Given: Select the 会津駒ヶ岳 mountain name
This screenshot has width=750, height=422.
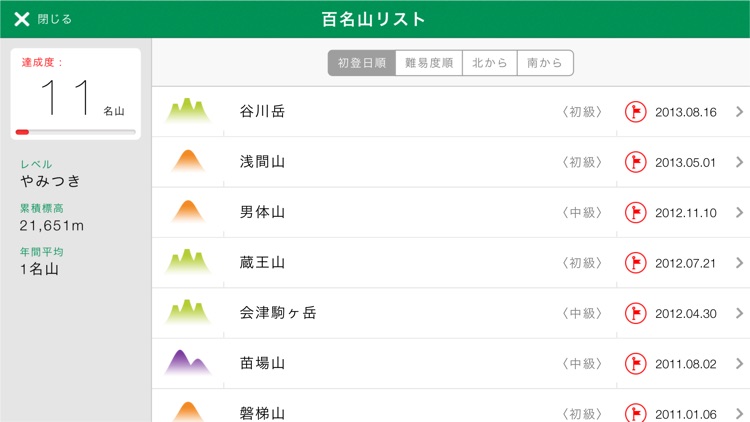Looking at the screenshot, I should 278,313.
